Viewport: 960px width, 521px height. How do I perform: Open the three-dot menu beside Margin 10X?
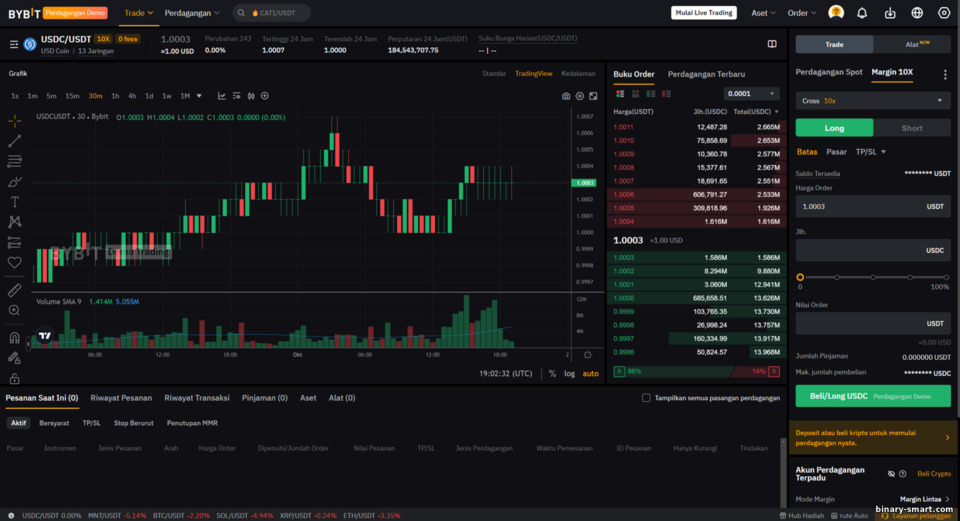[x=945, y=74]
